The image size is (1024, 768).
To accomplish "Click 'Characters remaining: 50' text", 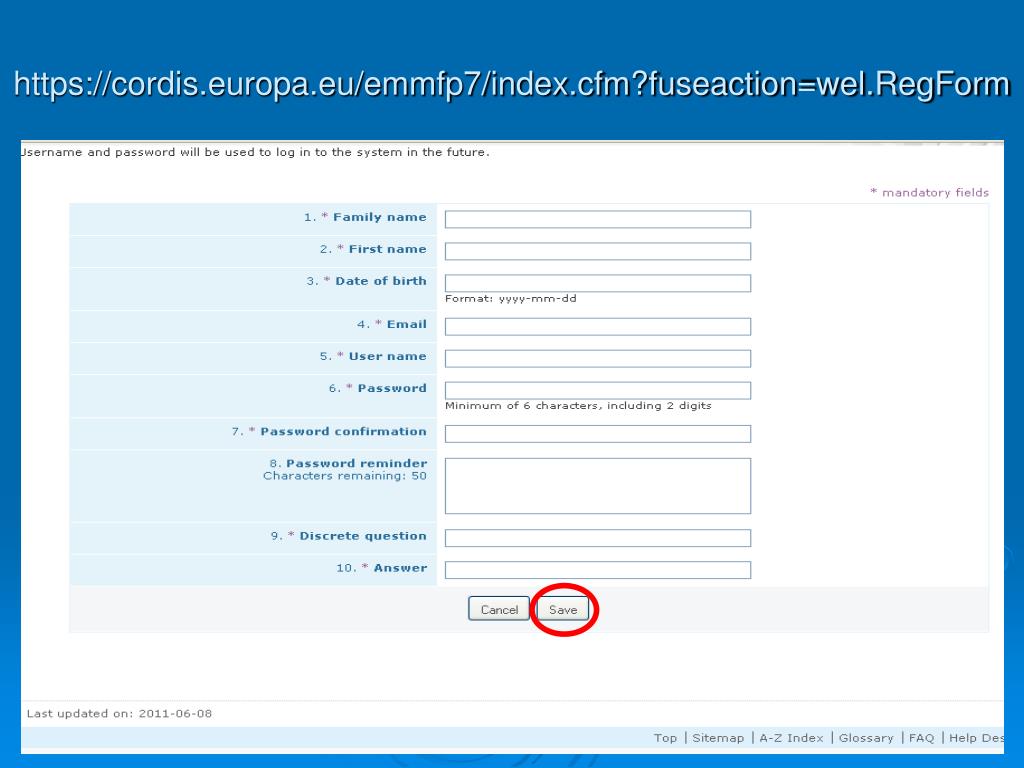I will (345, 475).
